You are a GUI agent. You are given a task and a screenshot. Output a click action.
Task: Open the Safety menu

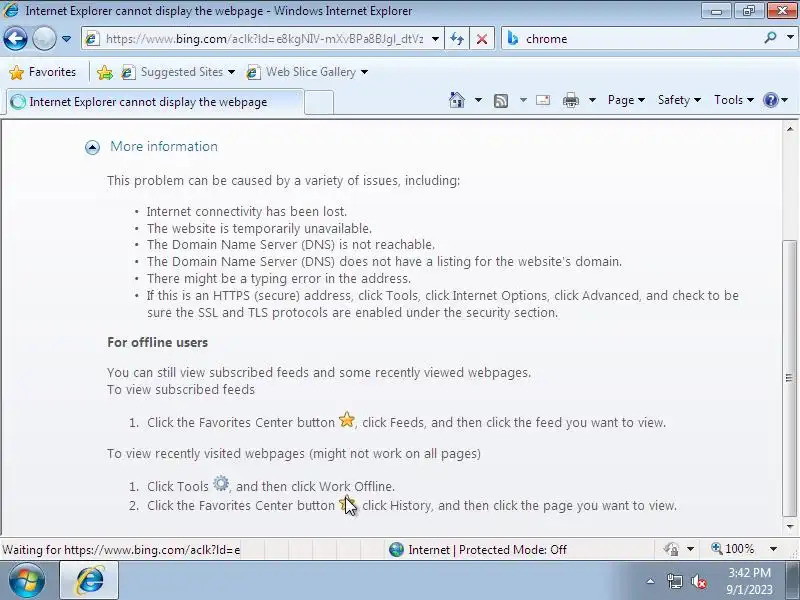(679, 100)
